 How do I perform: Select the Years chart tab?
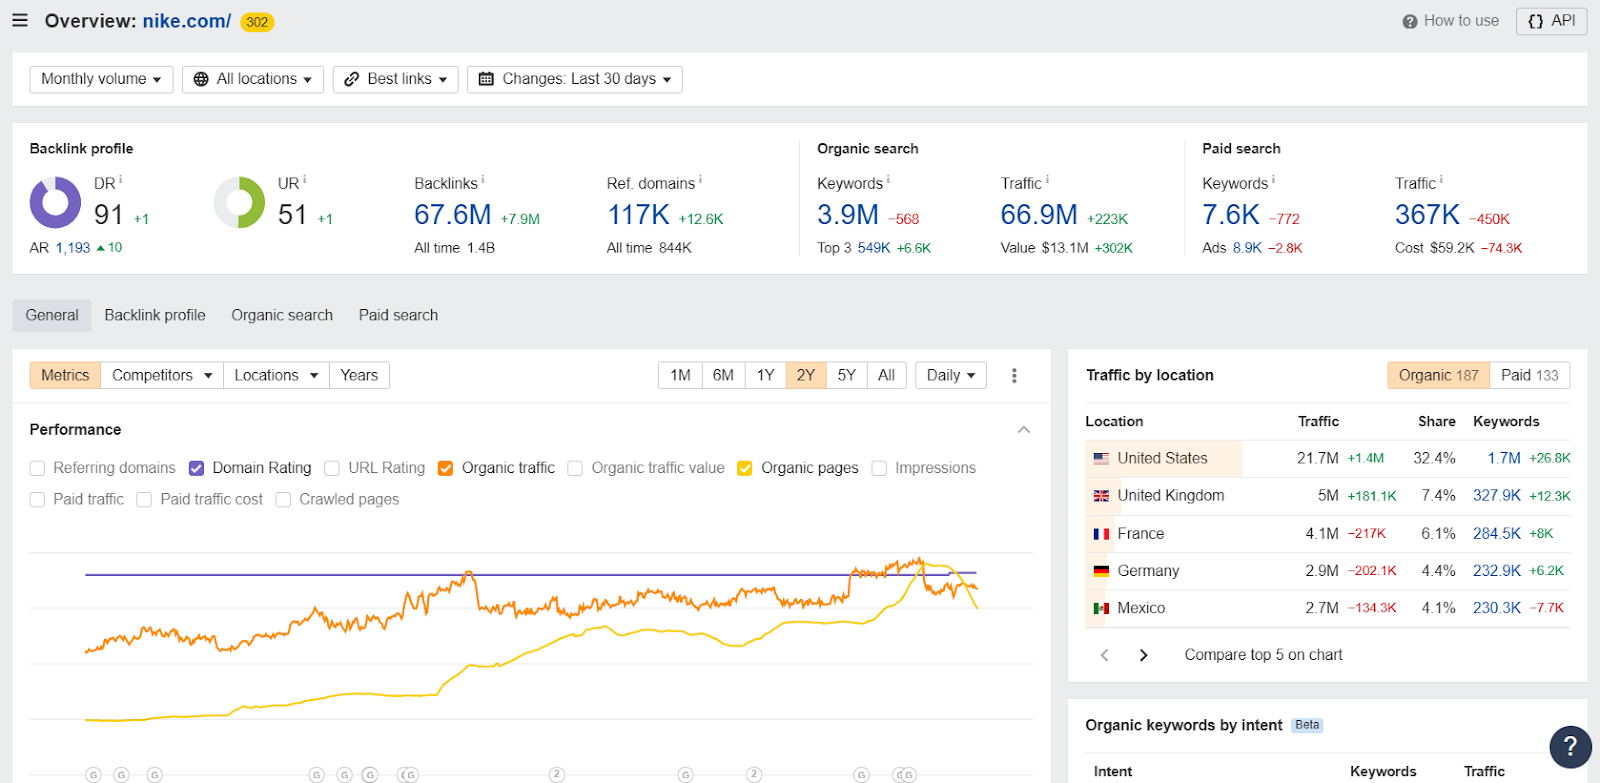point(359,375)
